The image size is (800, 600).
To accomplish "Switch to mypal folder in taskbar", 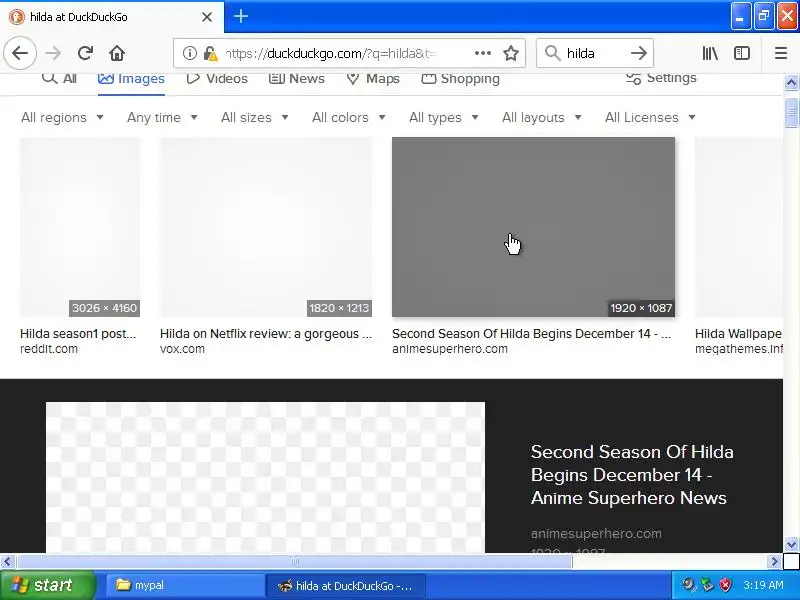I will click(x=184, y=585).
